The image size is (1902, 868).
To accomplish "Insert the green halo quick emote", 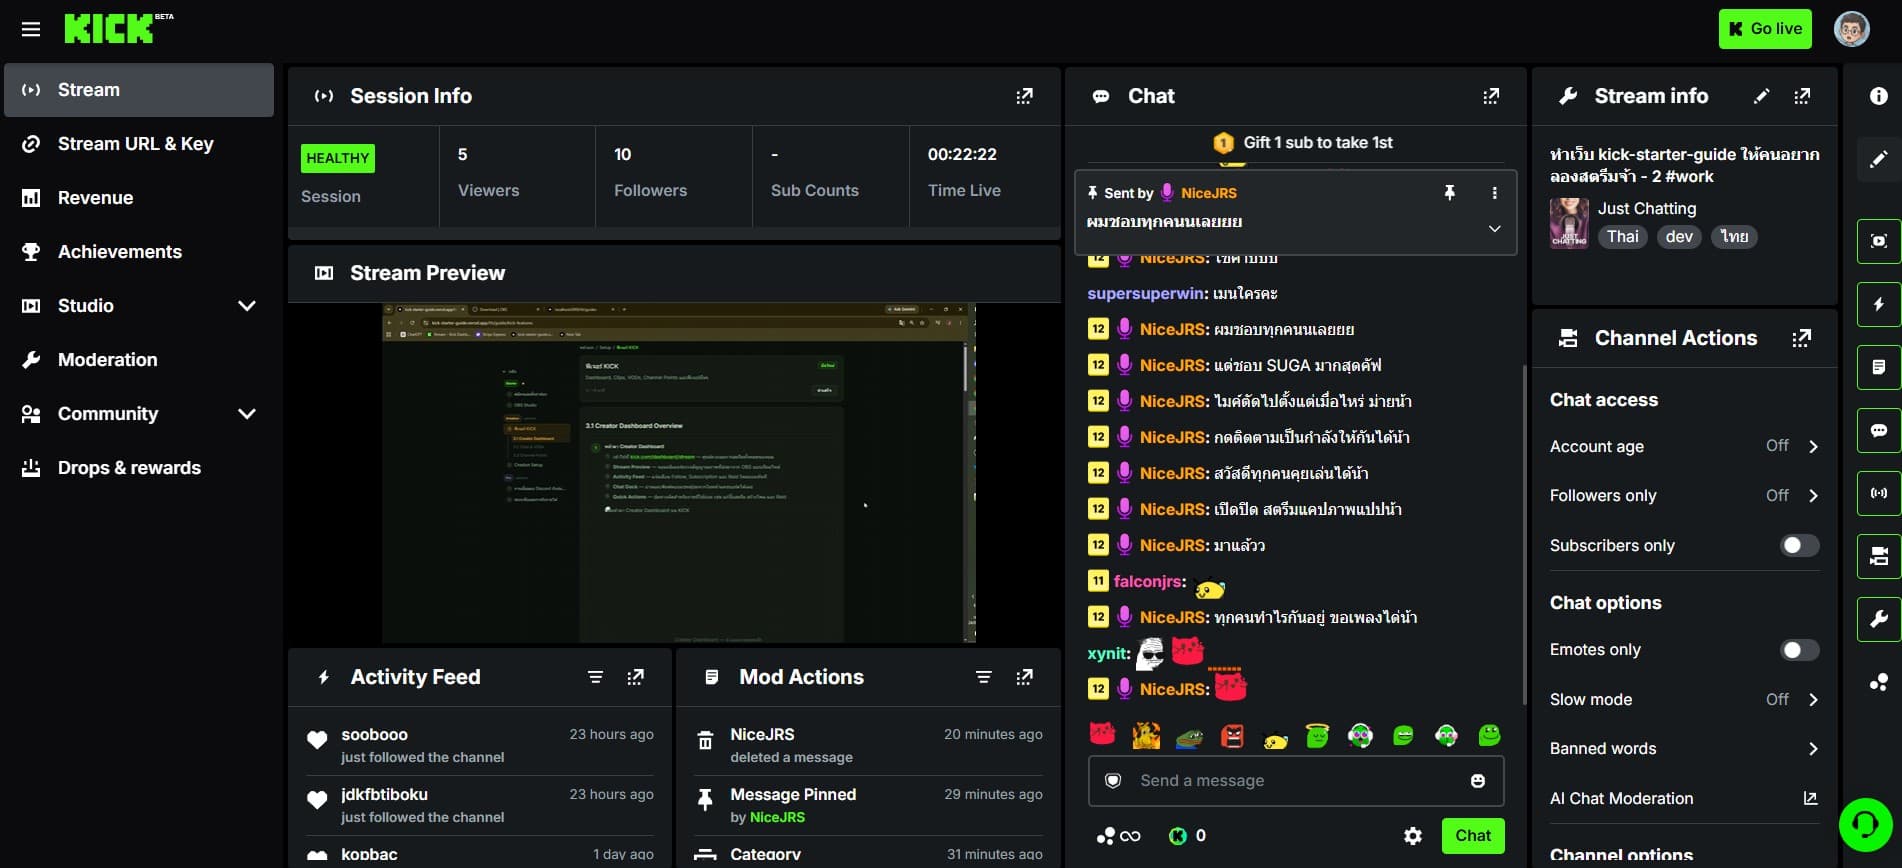I will (1317, 736).
